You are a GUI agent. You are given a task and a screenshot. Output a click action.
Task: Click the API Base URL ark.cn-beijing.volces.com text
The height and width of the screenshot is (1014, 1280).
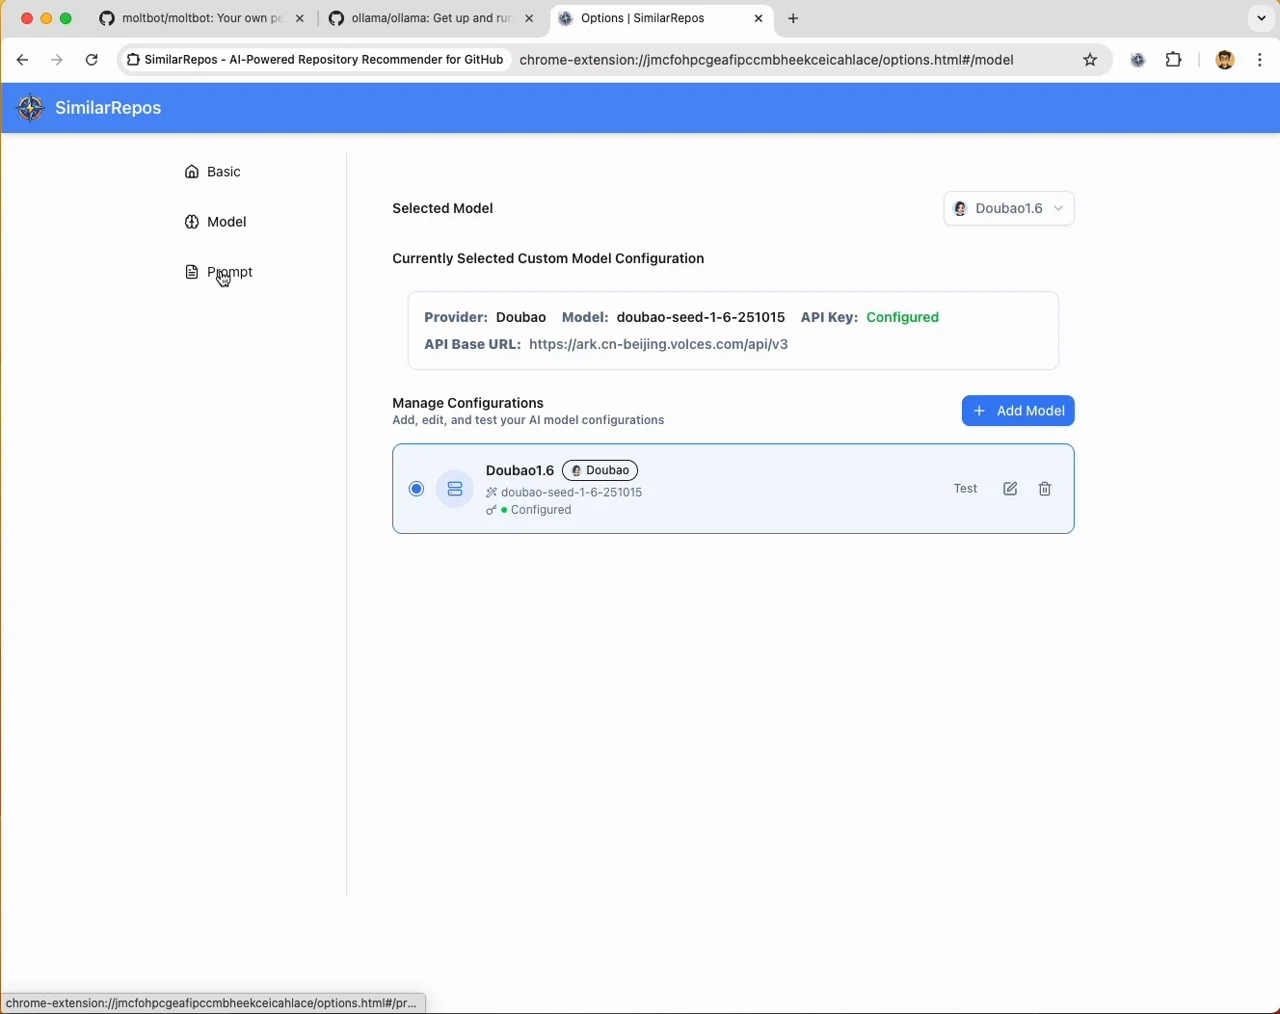[x=658, y=344]
